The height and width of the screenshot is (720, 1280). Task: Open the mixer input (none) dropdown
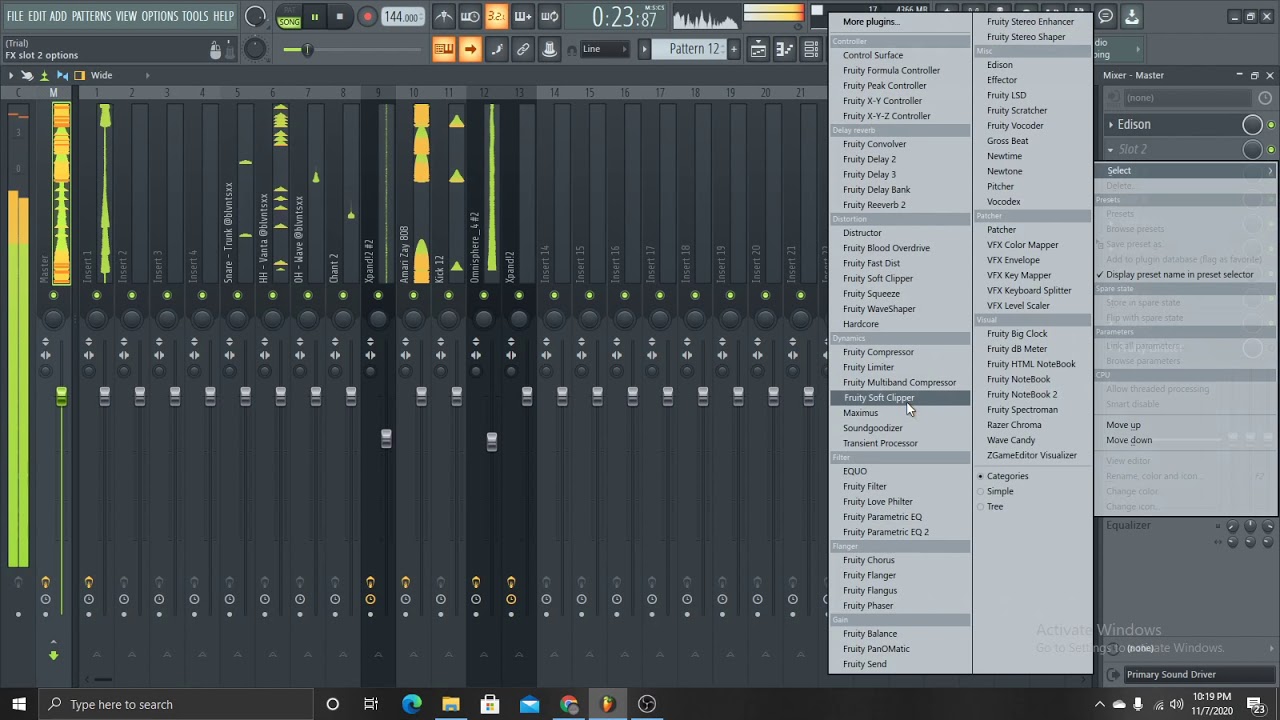[1186, 97]
